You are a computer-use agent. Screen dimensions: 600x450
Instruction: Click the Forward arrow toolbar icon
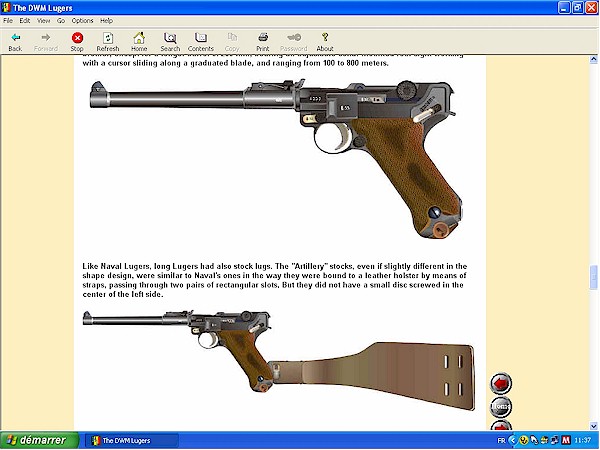(46, 41)
